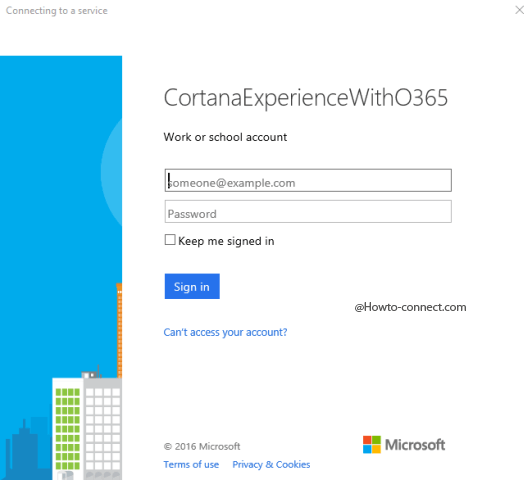Click the blue Sign in button

(x=192, y=286)
